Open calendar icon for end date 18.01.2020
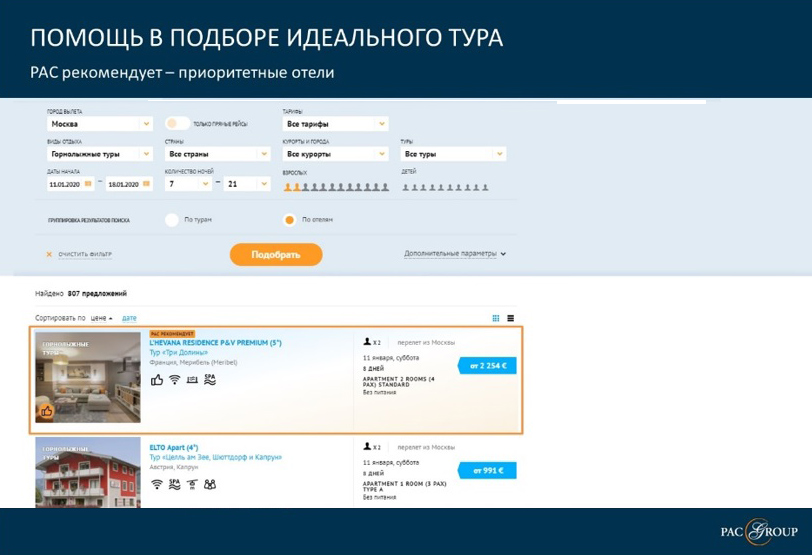Image resolution: width=812 pixels, height=555 pixels. point(145,184)
